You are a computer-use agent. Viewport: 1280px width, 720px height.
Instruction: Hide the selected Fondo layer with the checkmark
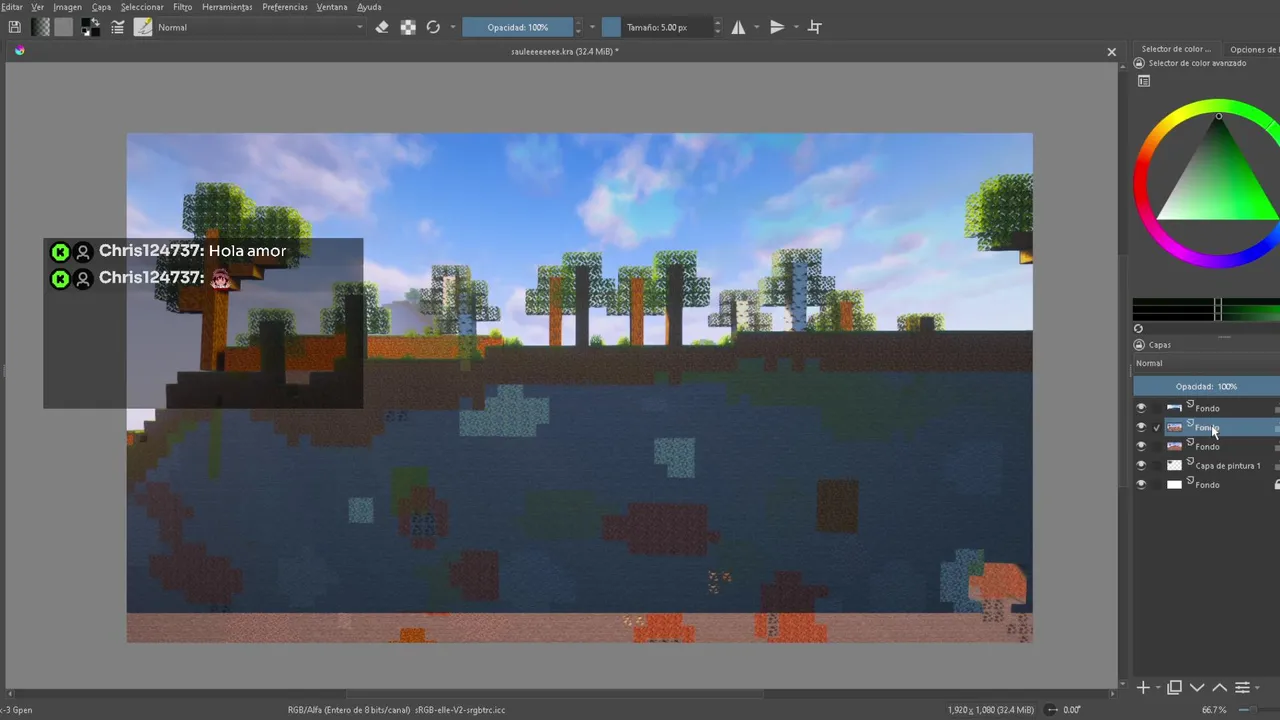click(x=1141, y=427)
